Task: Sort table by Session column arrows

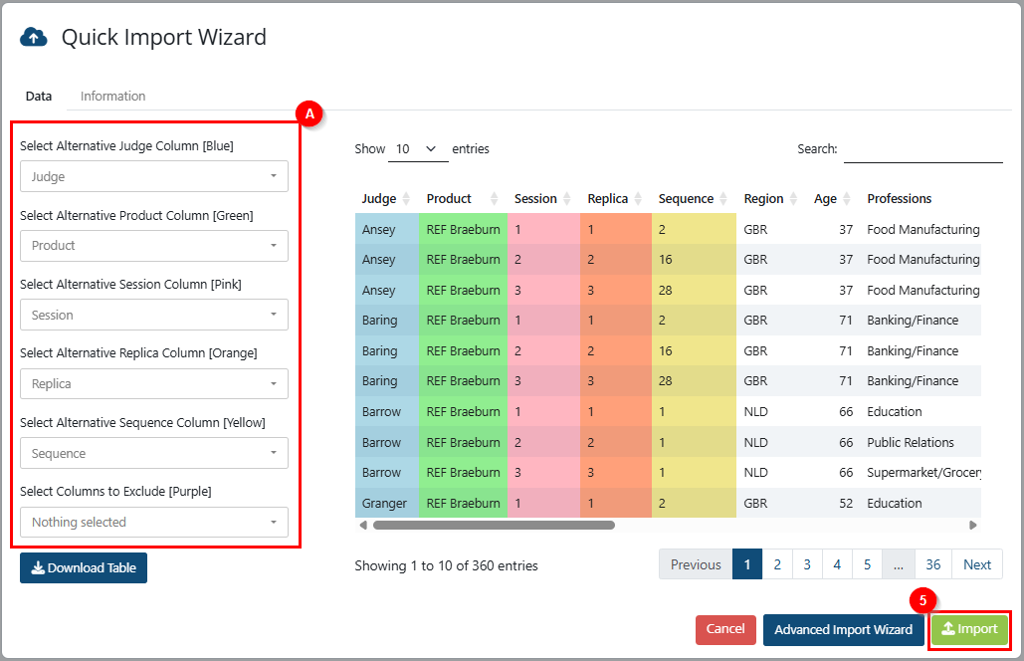Action: click(567, 199)
